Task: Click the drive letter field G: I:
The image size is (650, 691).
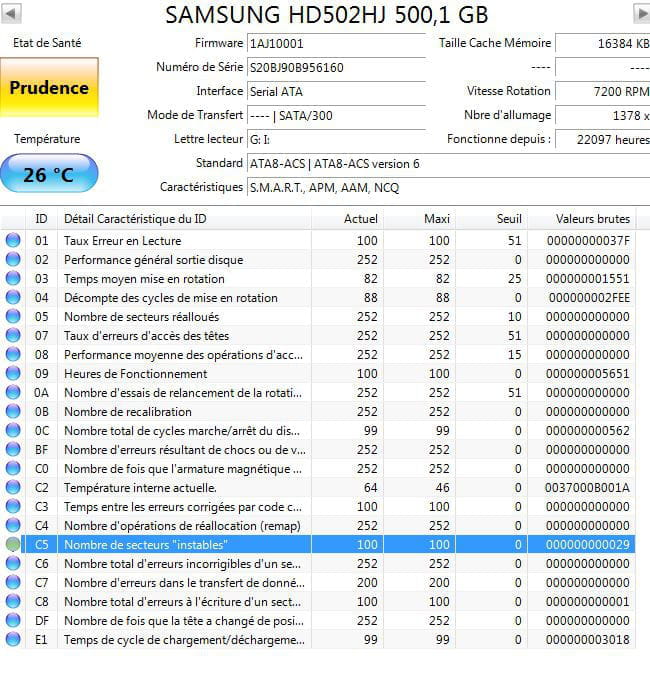Action: click(x=336, y=140)
